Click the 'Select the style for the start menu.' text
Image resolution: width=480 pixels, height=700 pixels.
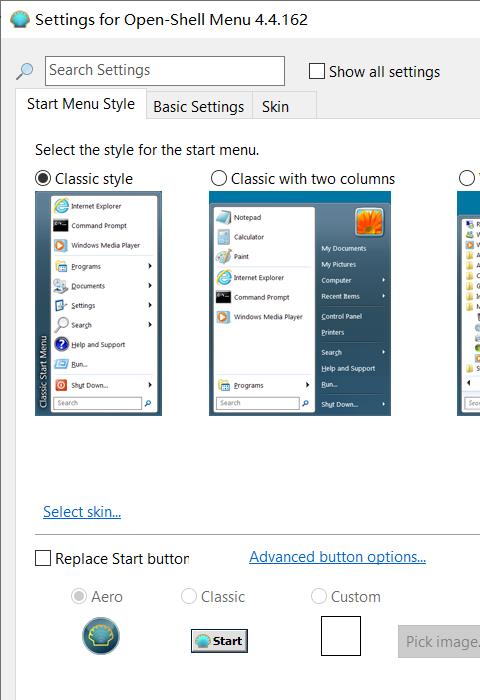(x=147, y=150)
